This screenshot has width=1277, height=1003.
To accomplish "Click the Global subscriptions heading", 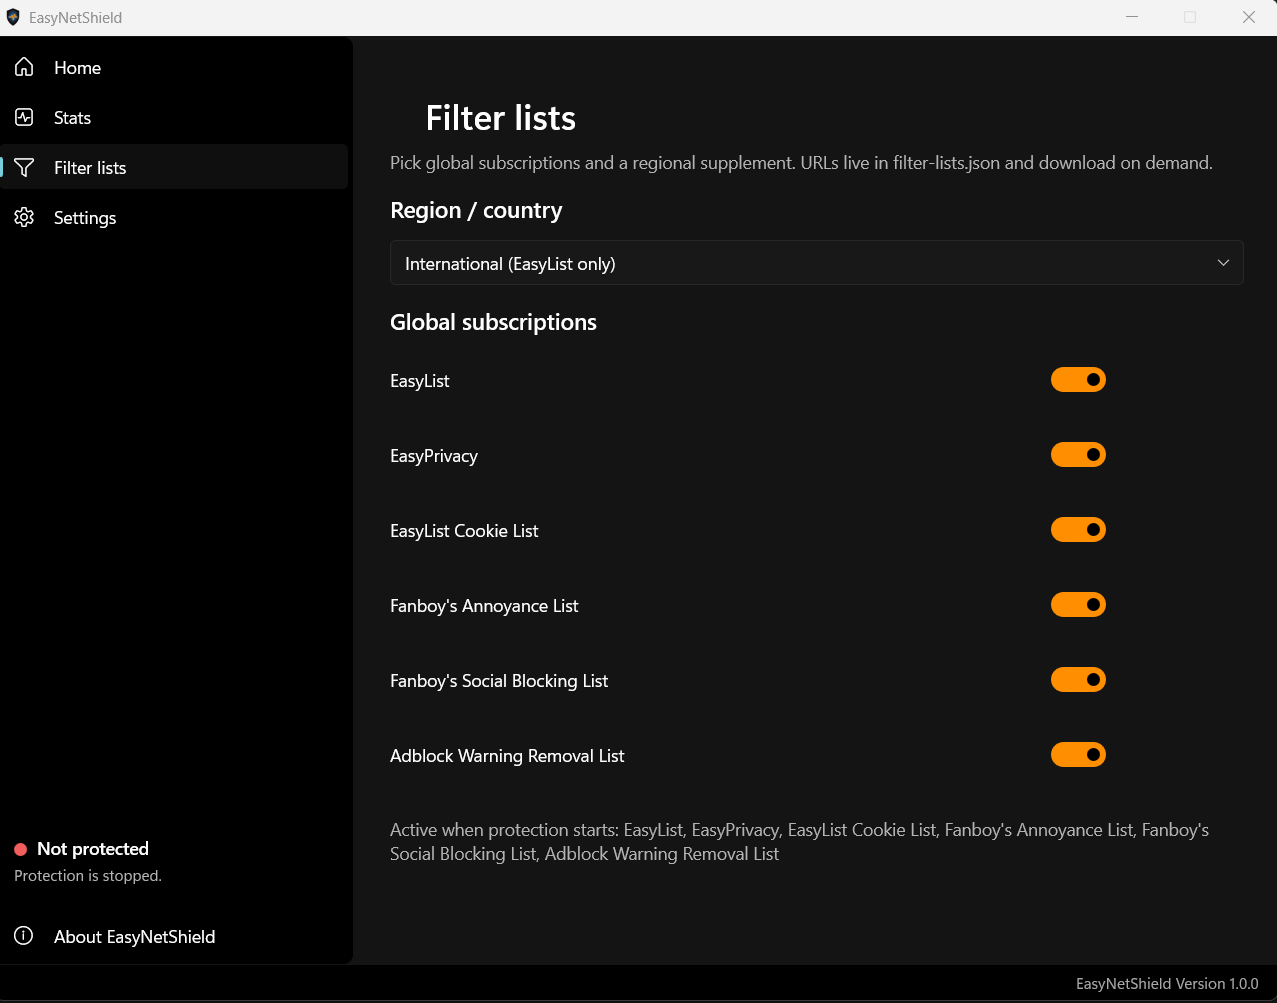I will (x=493, y=322).
